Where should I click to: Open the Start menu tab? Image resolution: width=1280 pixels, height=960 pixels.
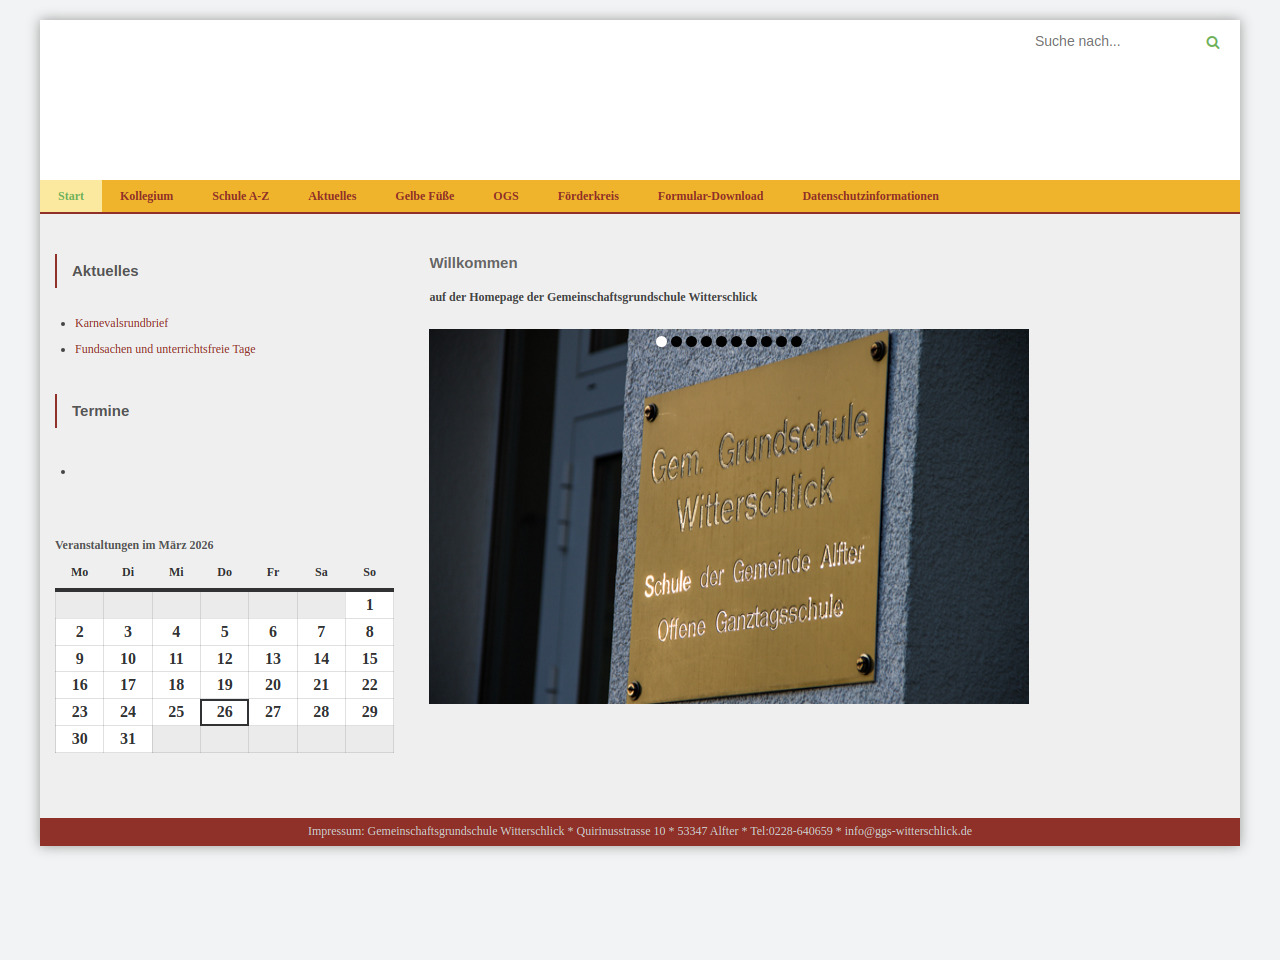click(x=71, y=196)
